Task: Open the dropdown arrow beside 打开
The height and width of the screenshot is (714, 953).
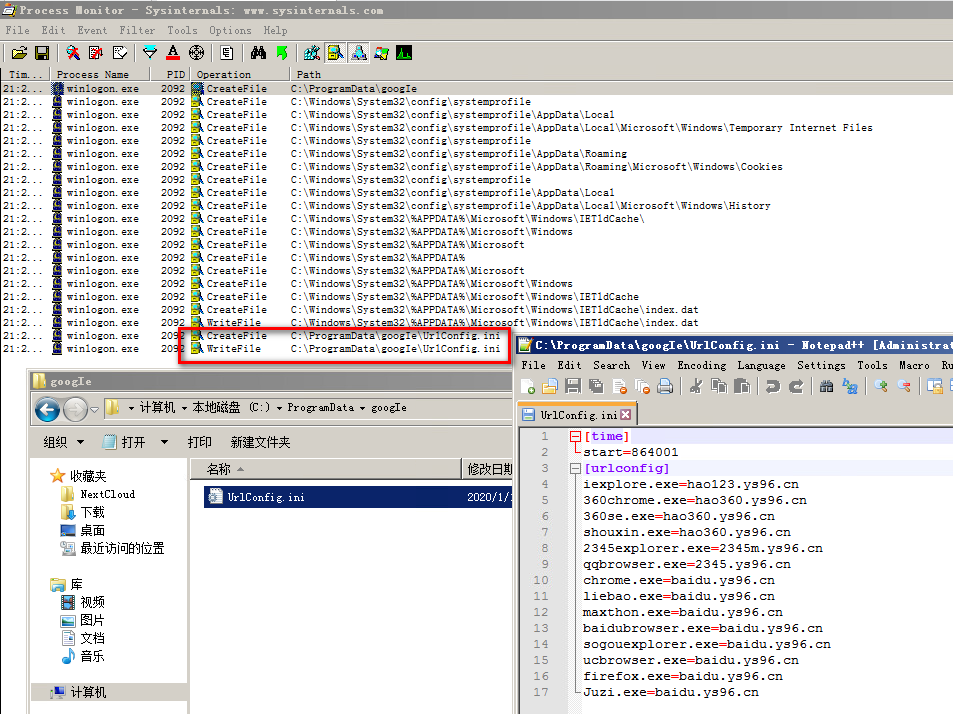Action: click(164, 442)
